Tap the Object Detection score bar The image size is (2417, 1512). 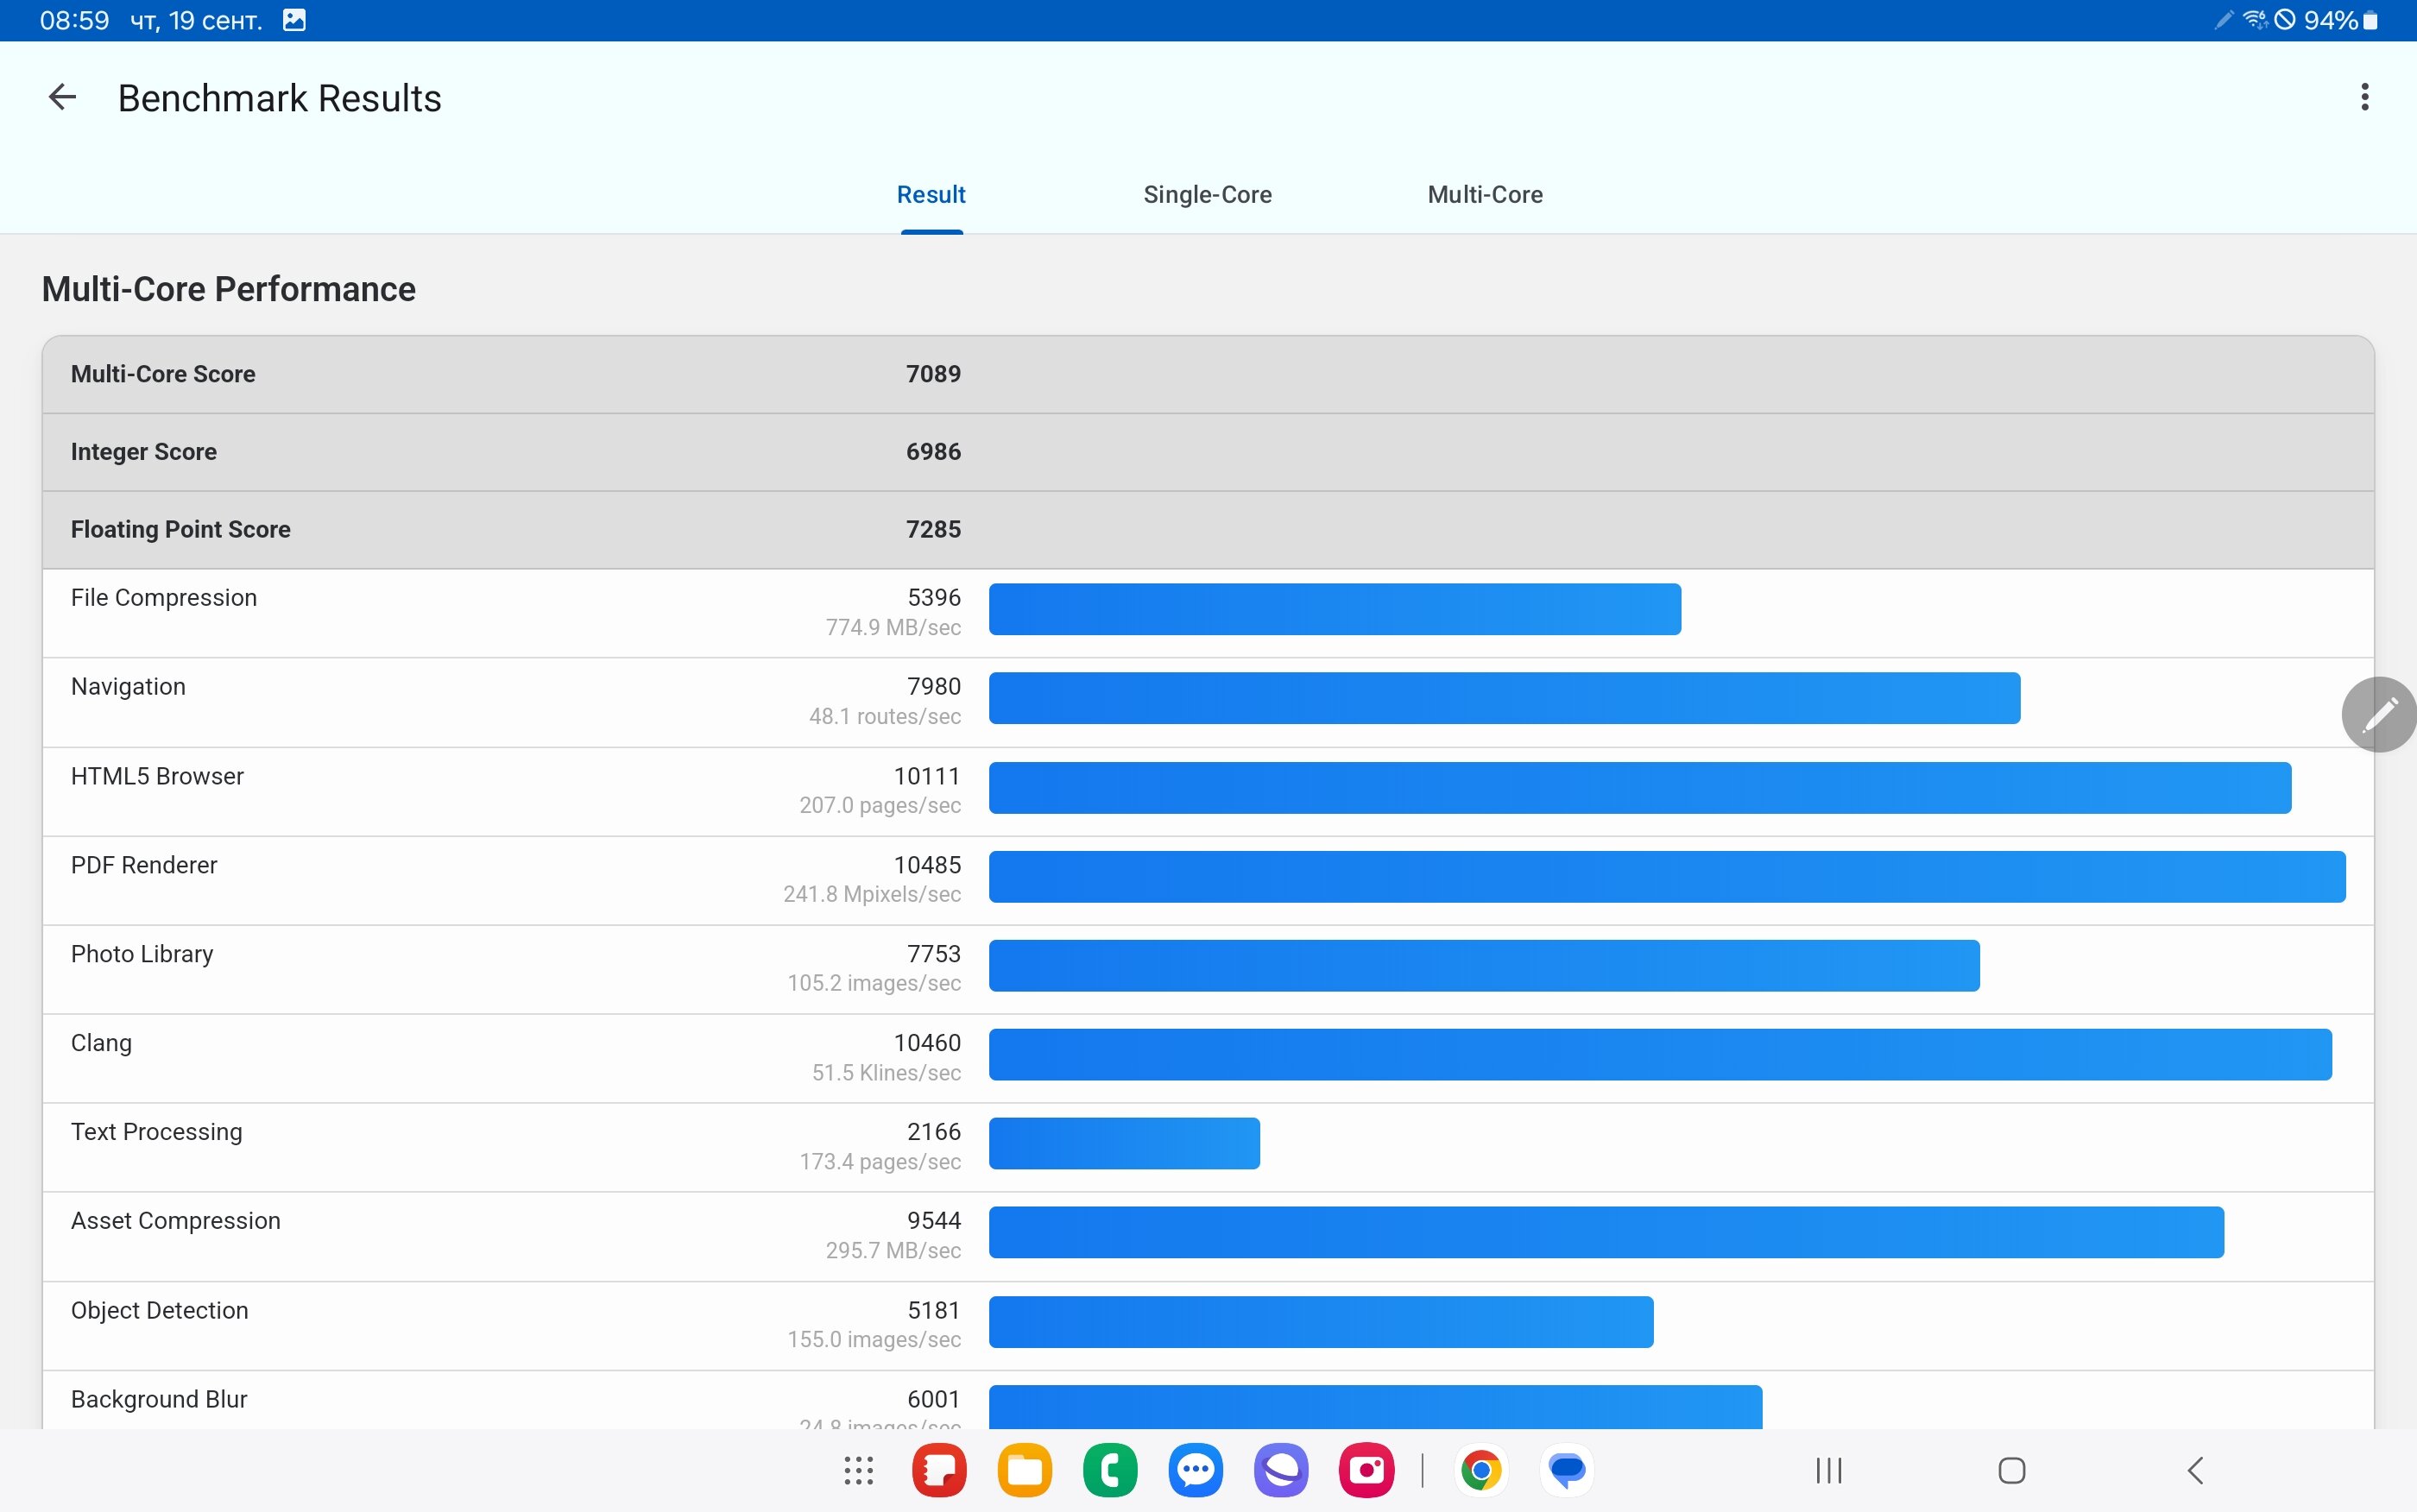point(1321,1322)
